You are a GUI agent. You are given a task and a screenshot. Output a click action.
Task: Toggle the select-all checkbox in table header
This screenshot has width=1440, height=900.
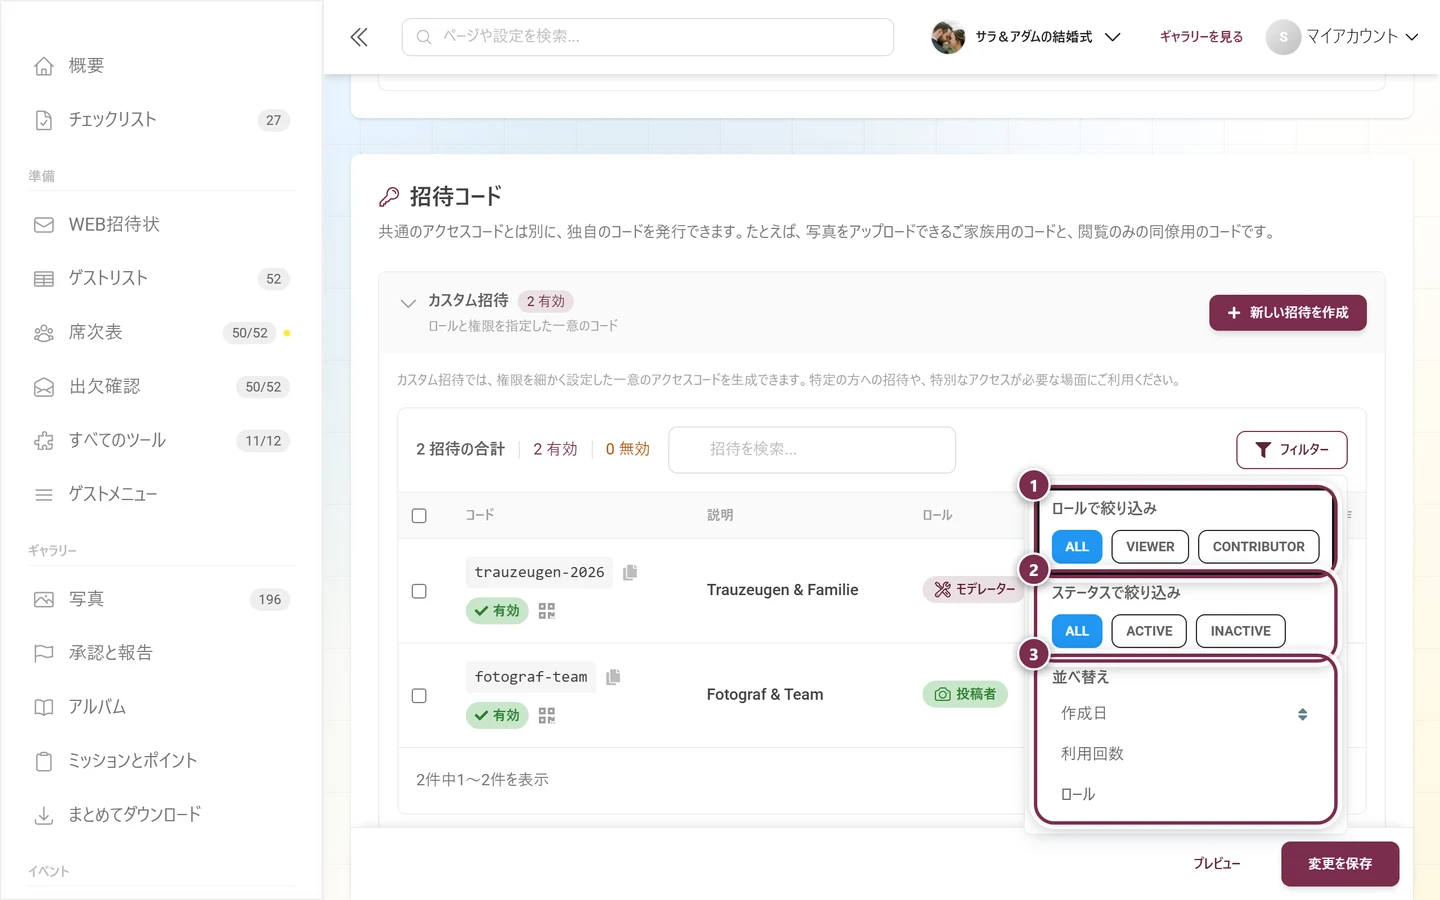pos(419,516)
